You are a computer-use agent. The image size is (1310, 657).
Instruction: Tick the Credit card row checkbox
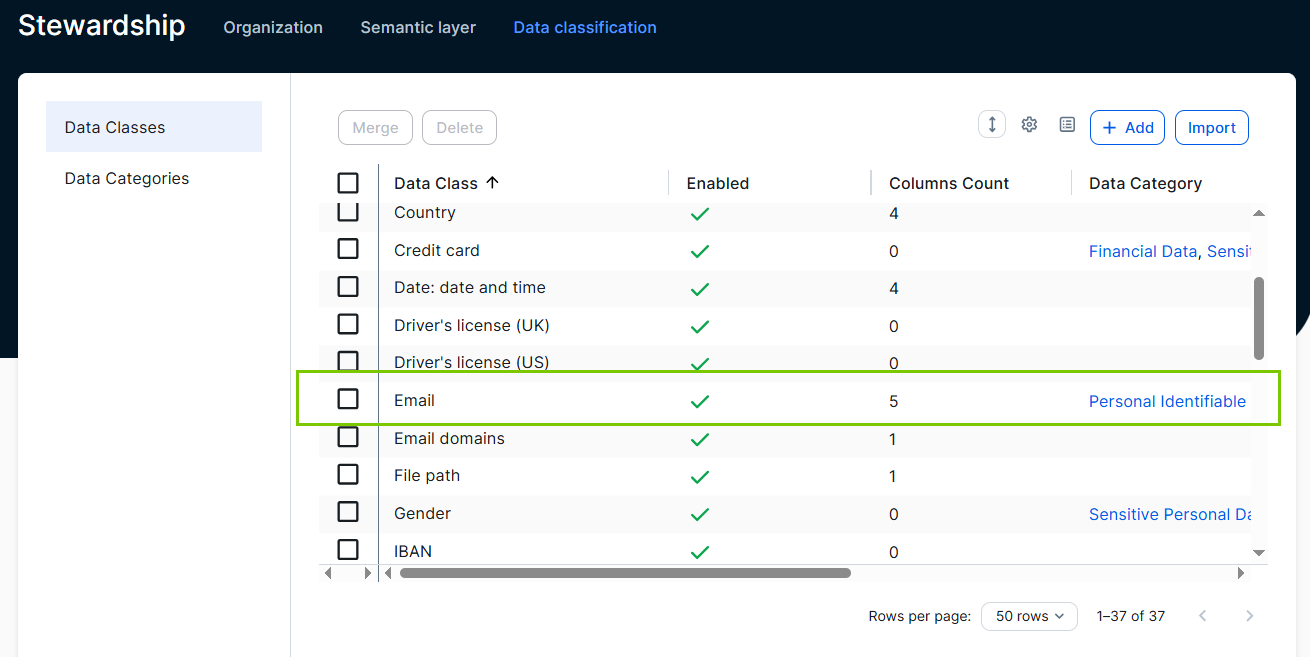[x=348, y=249]
